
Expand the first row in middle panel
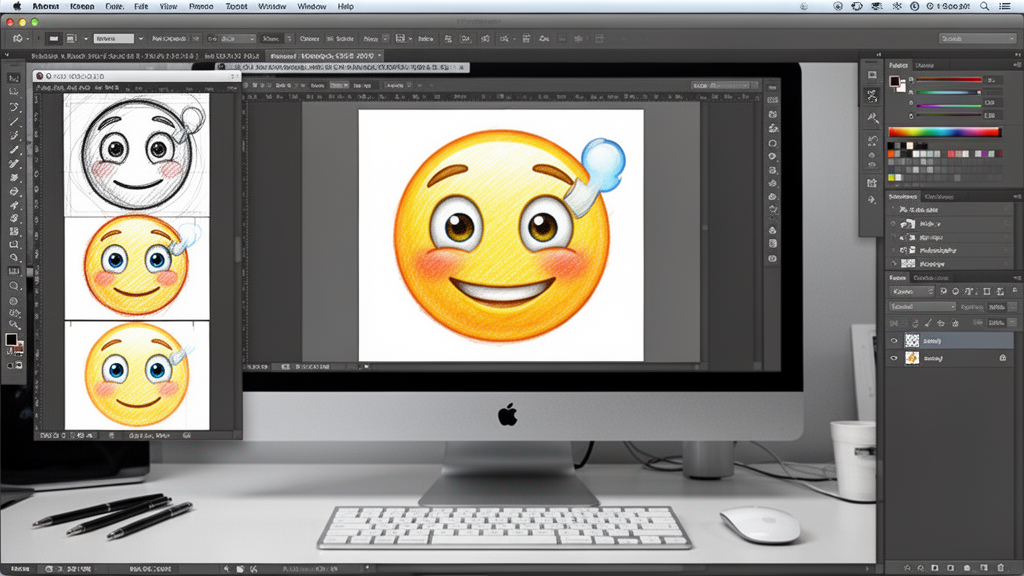tap(893, 210)
